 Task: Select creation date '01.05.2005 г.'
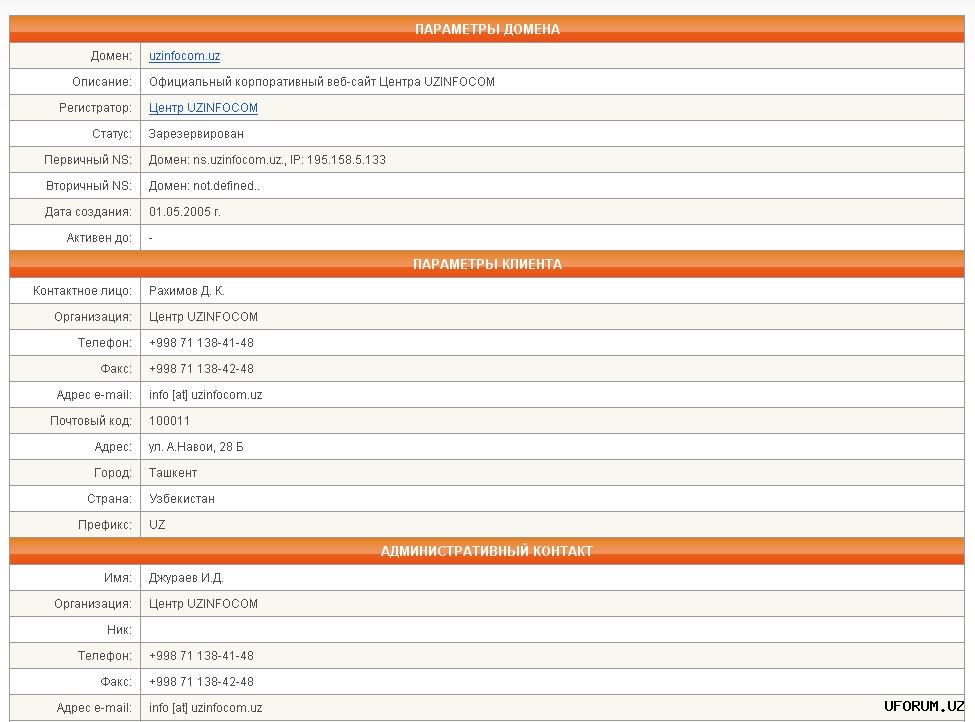pos(185,212)
